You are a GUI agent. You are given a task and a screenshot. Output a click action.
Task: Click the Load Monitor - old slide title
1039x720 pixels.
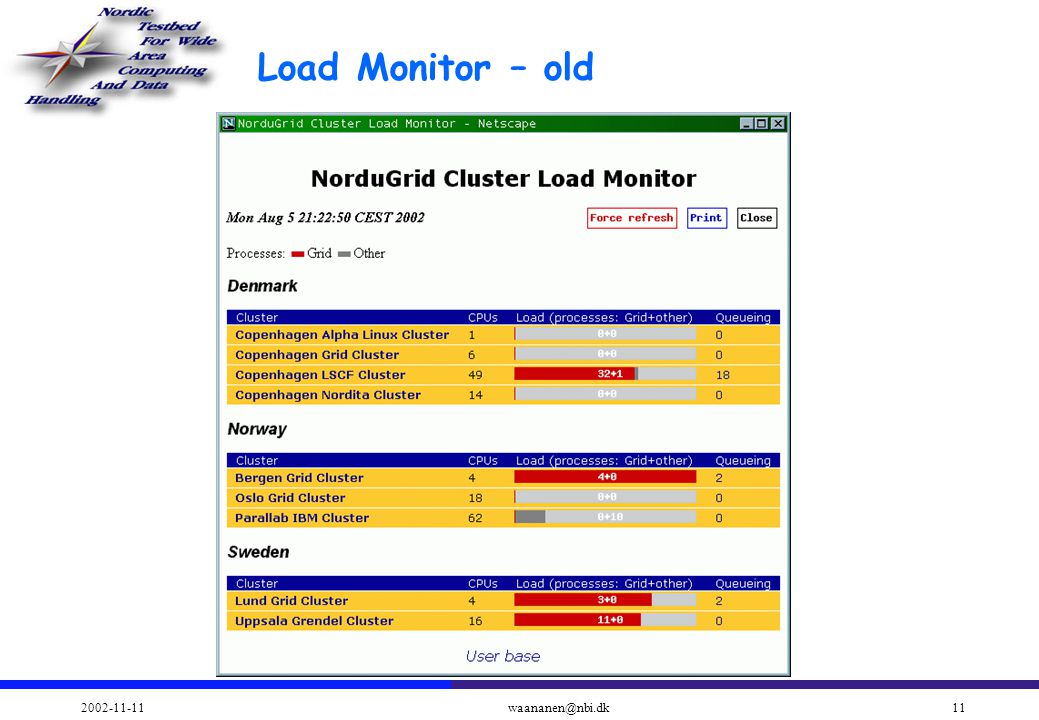point(425,67)
